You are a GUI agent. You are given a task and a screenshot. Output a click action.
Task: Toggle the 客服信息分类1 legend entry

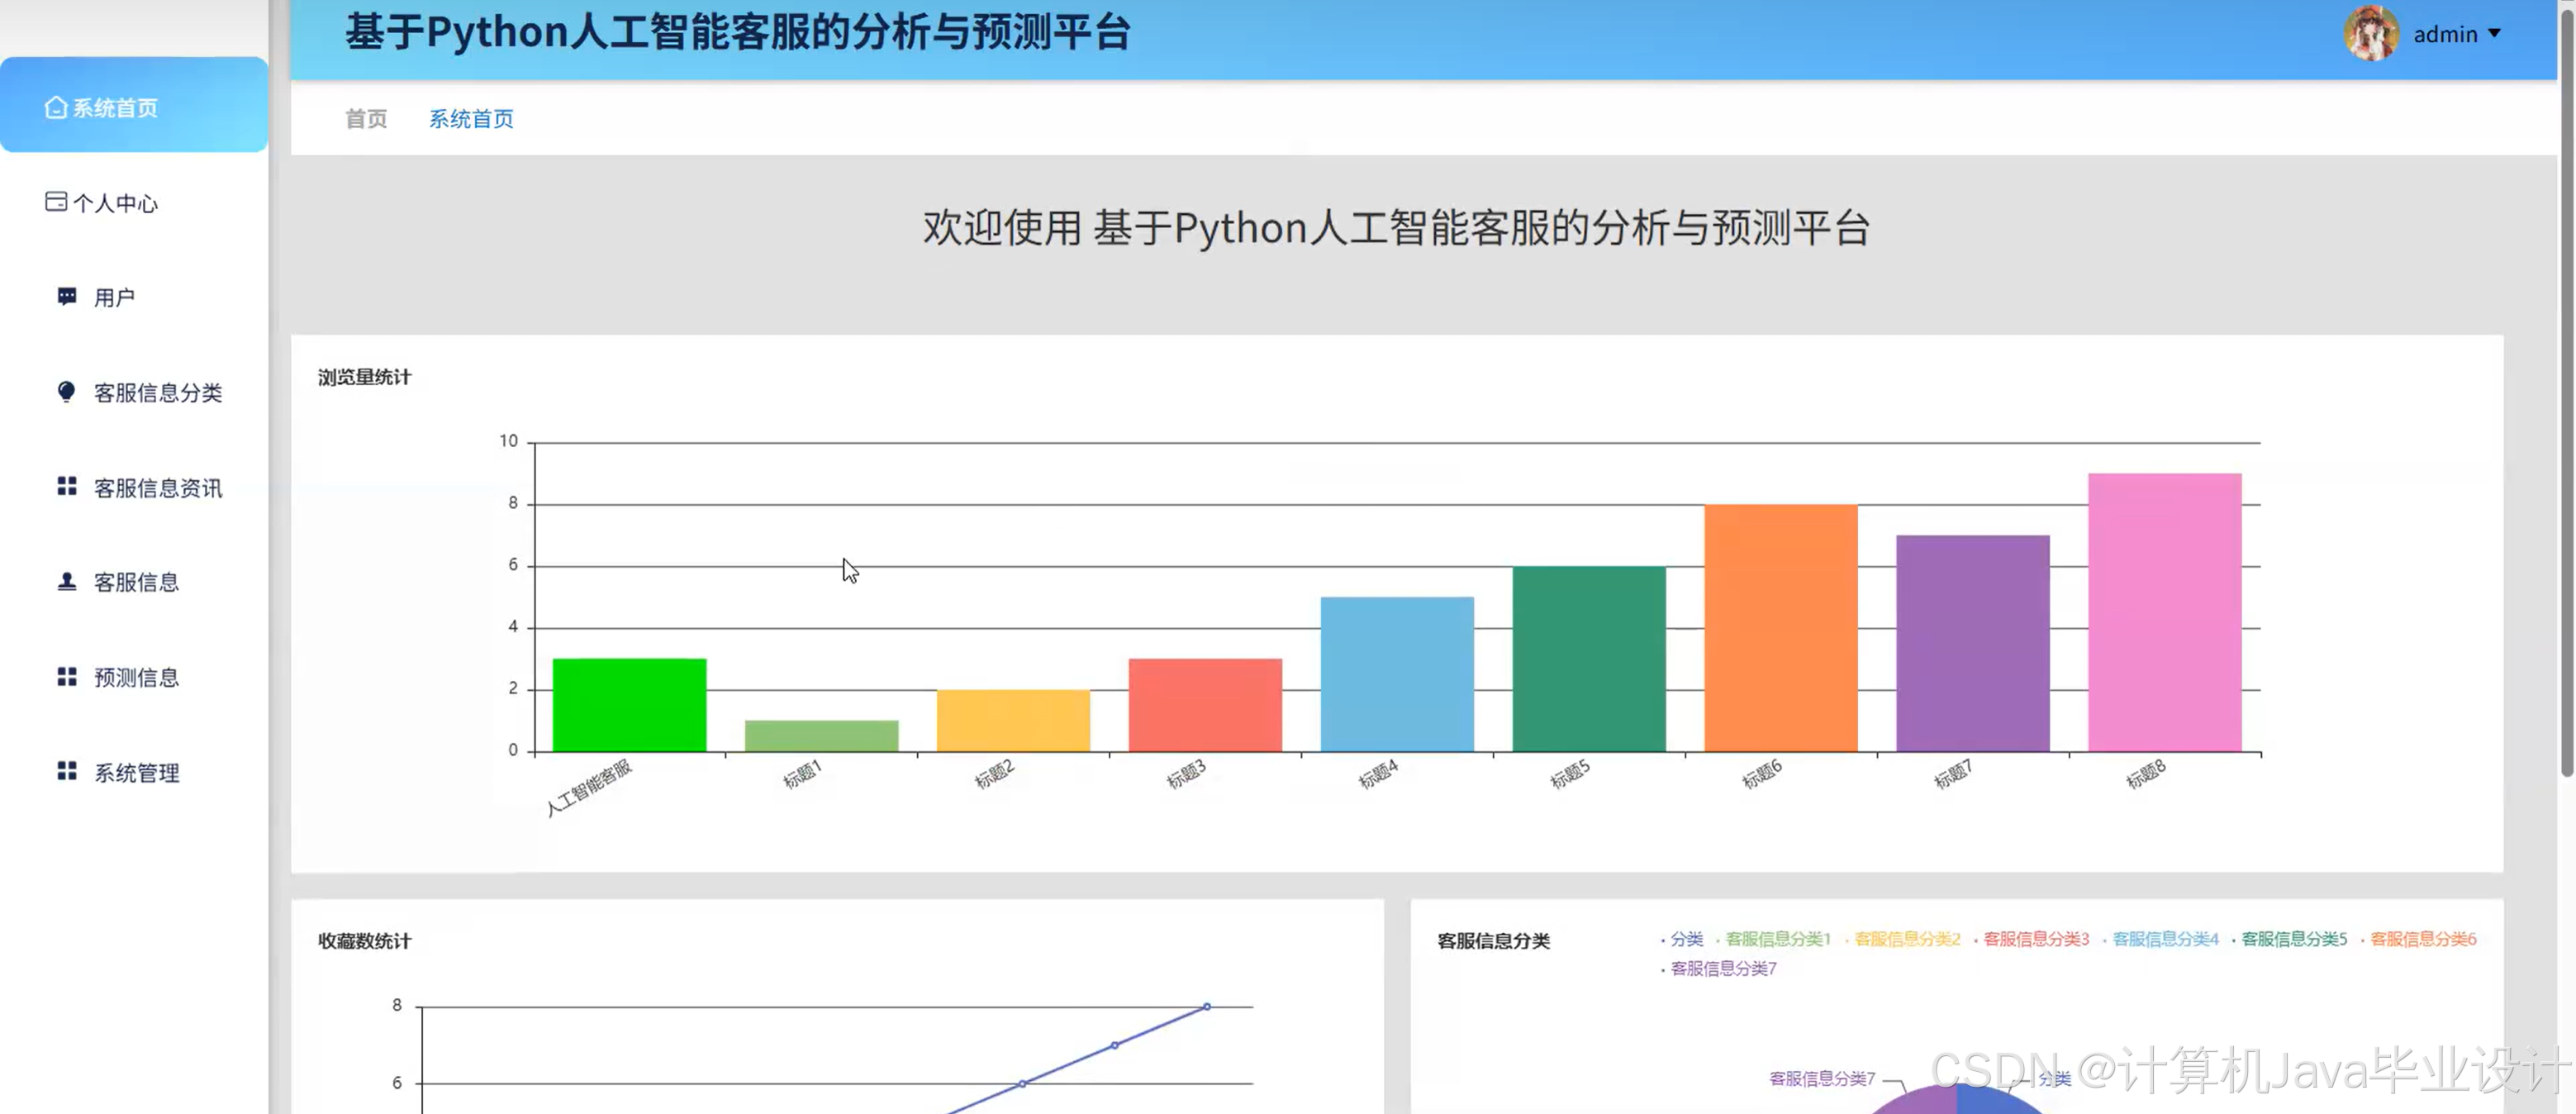click(x=1773, y=939)
